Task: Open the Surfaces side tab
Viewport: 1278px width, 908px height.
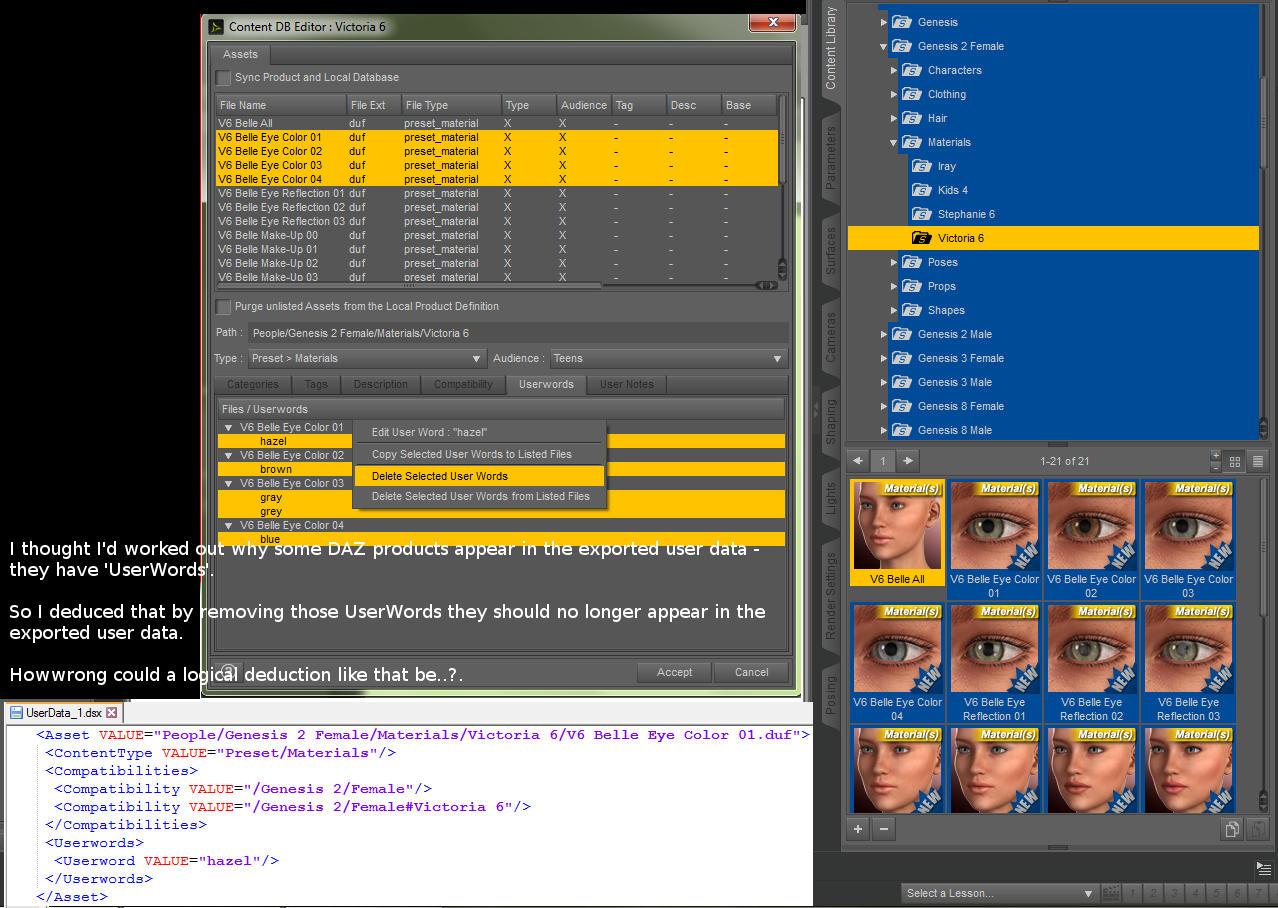Action: [830, 251]
